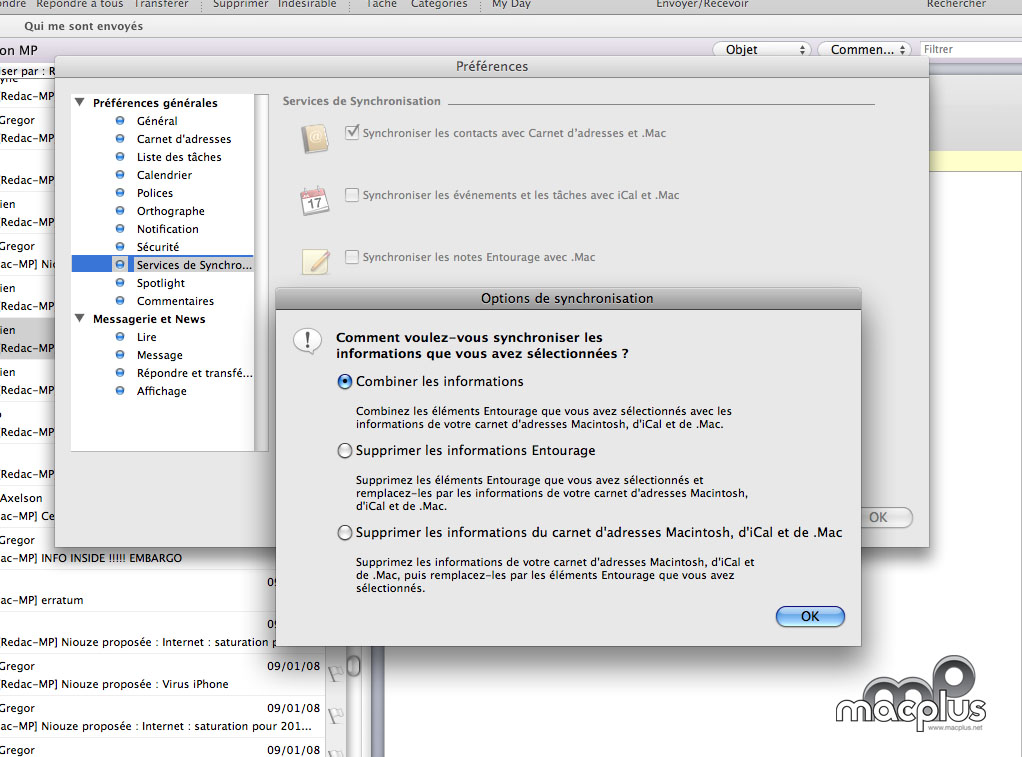
Task: Click the blue bullet icon beside Lire
Action: (x=120, y=336)
